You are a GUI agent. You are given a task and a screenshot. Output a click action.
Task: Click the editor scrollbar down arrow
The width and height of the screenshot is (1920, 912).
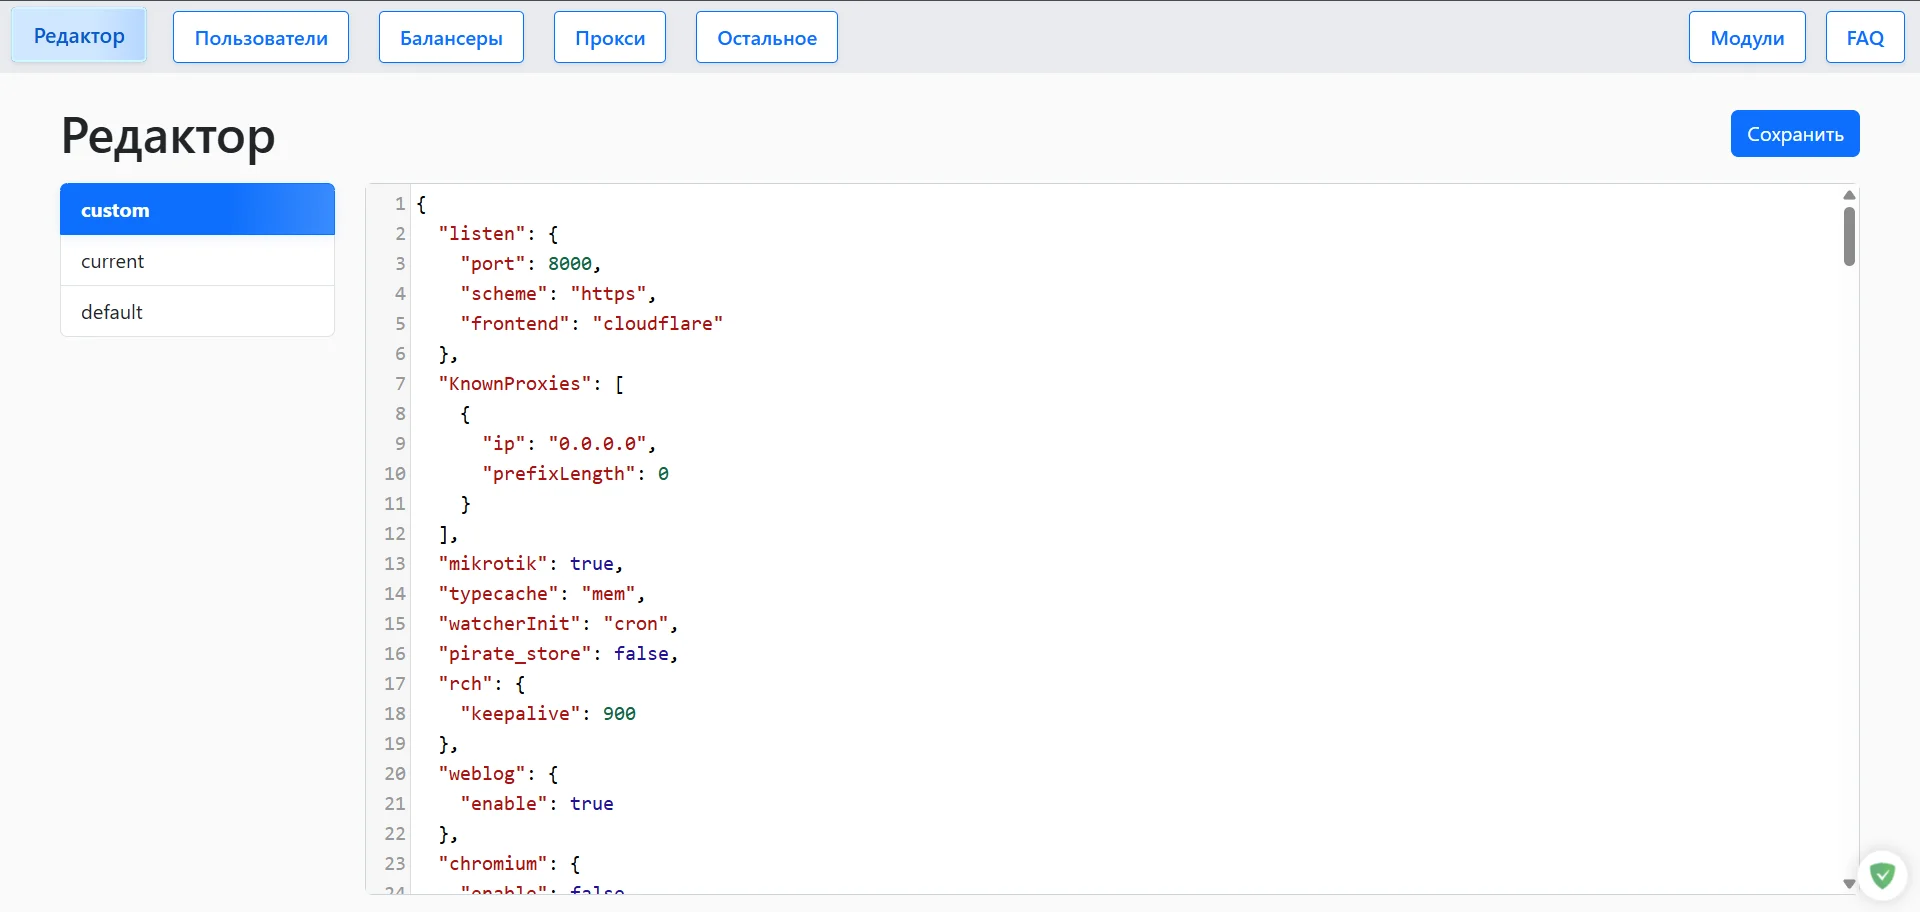tap(1849, 884)
